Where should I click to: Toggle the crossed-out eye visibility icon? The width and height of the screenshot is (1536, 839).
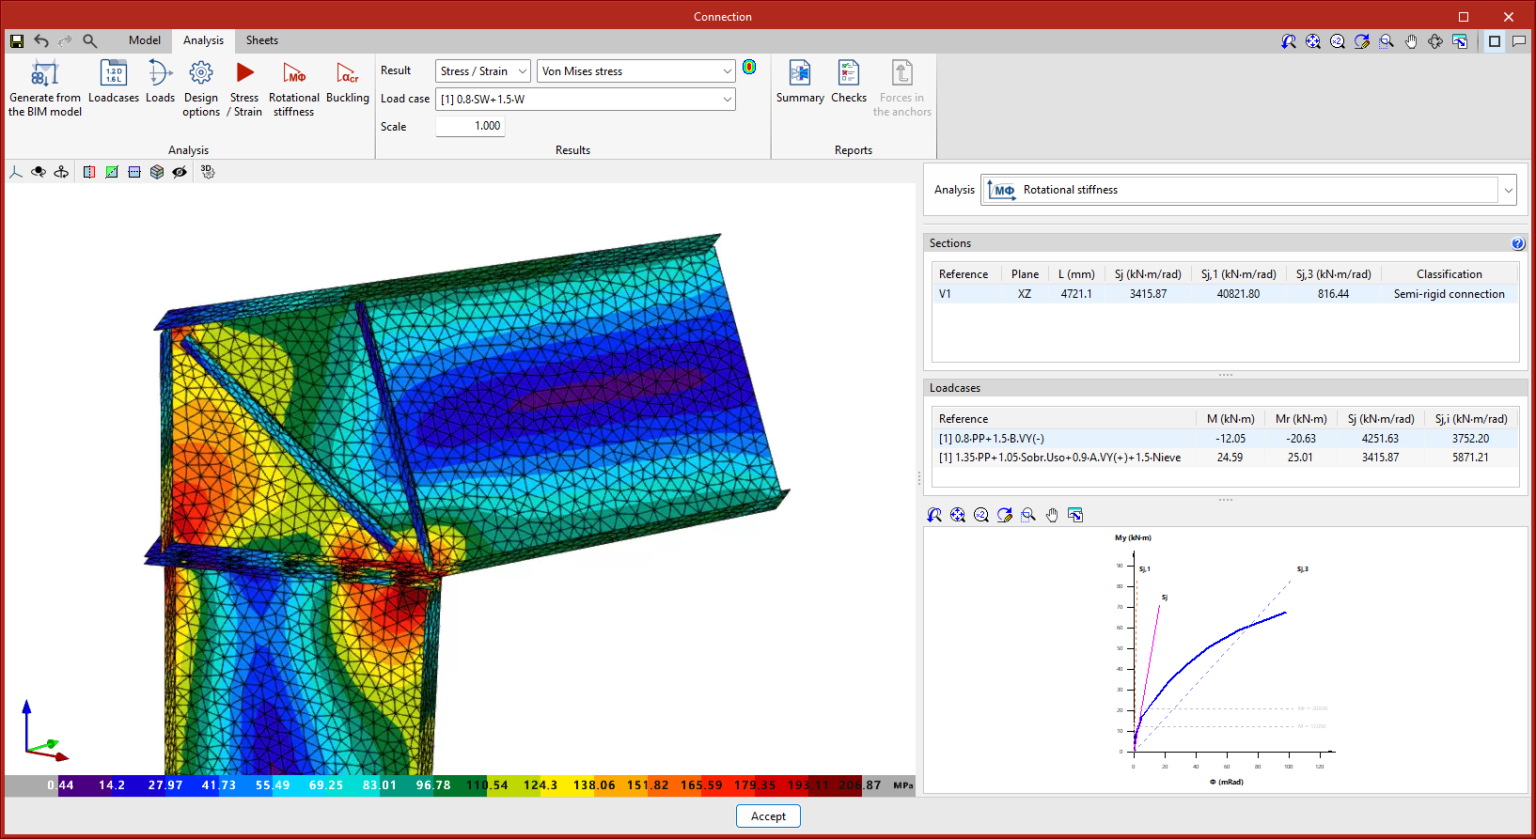(179, 172)
